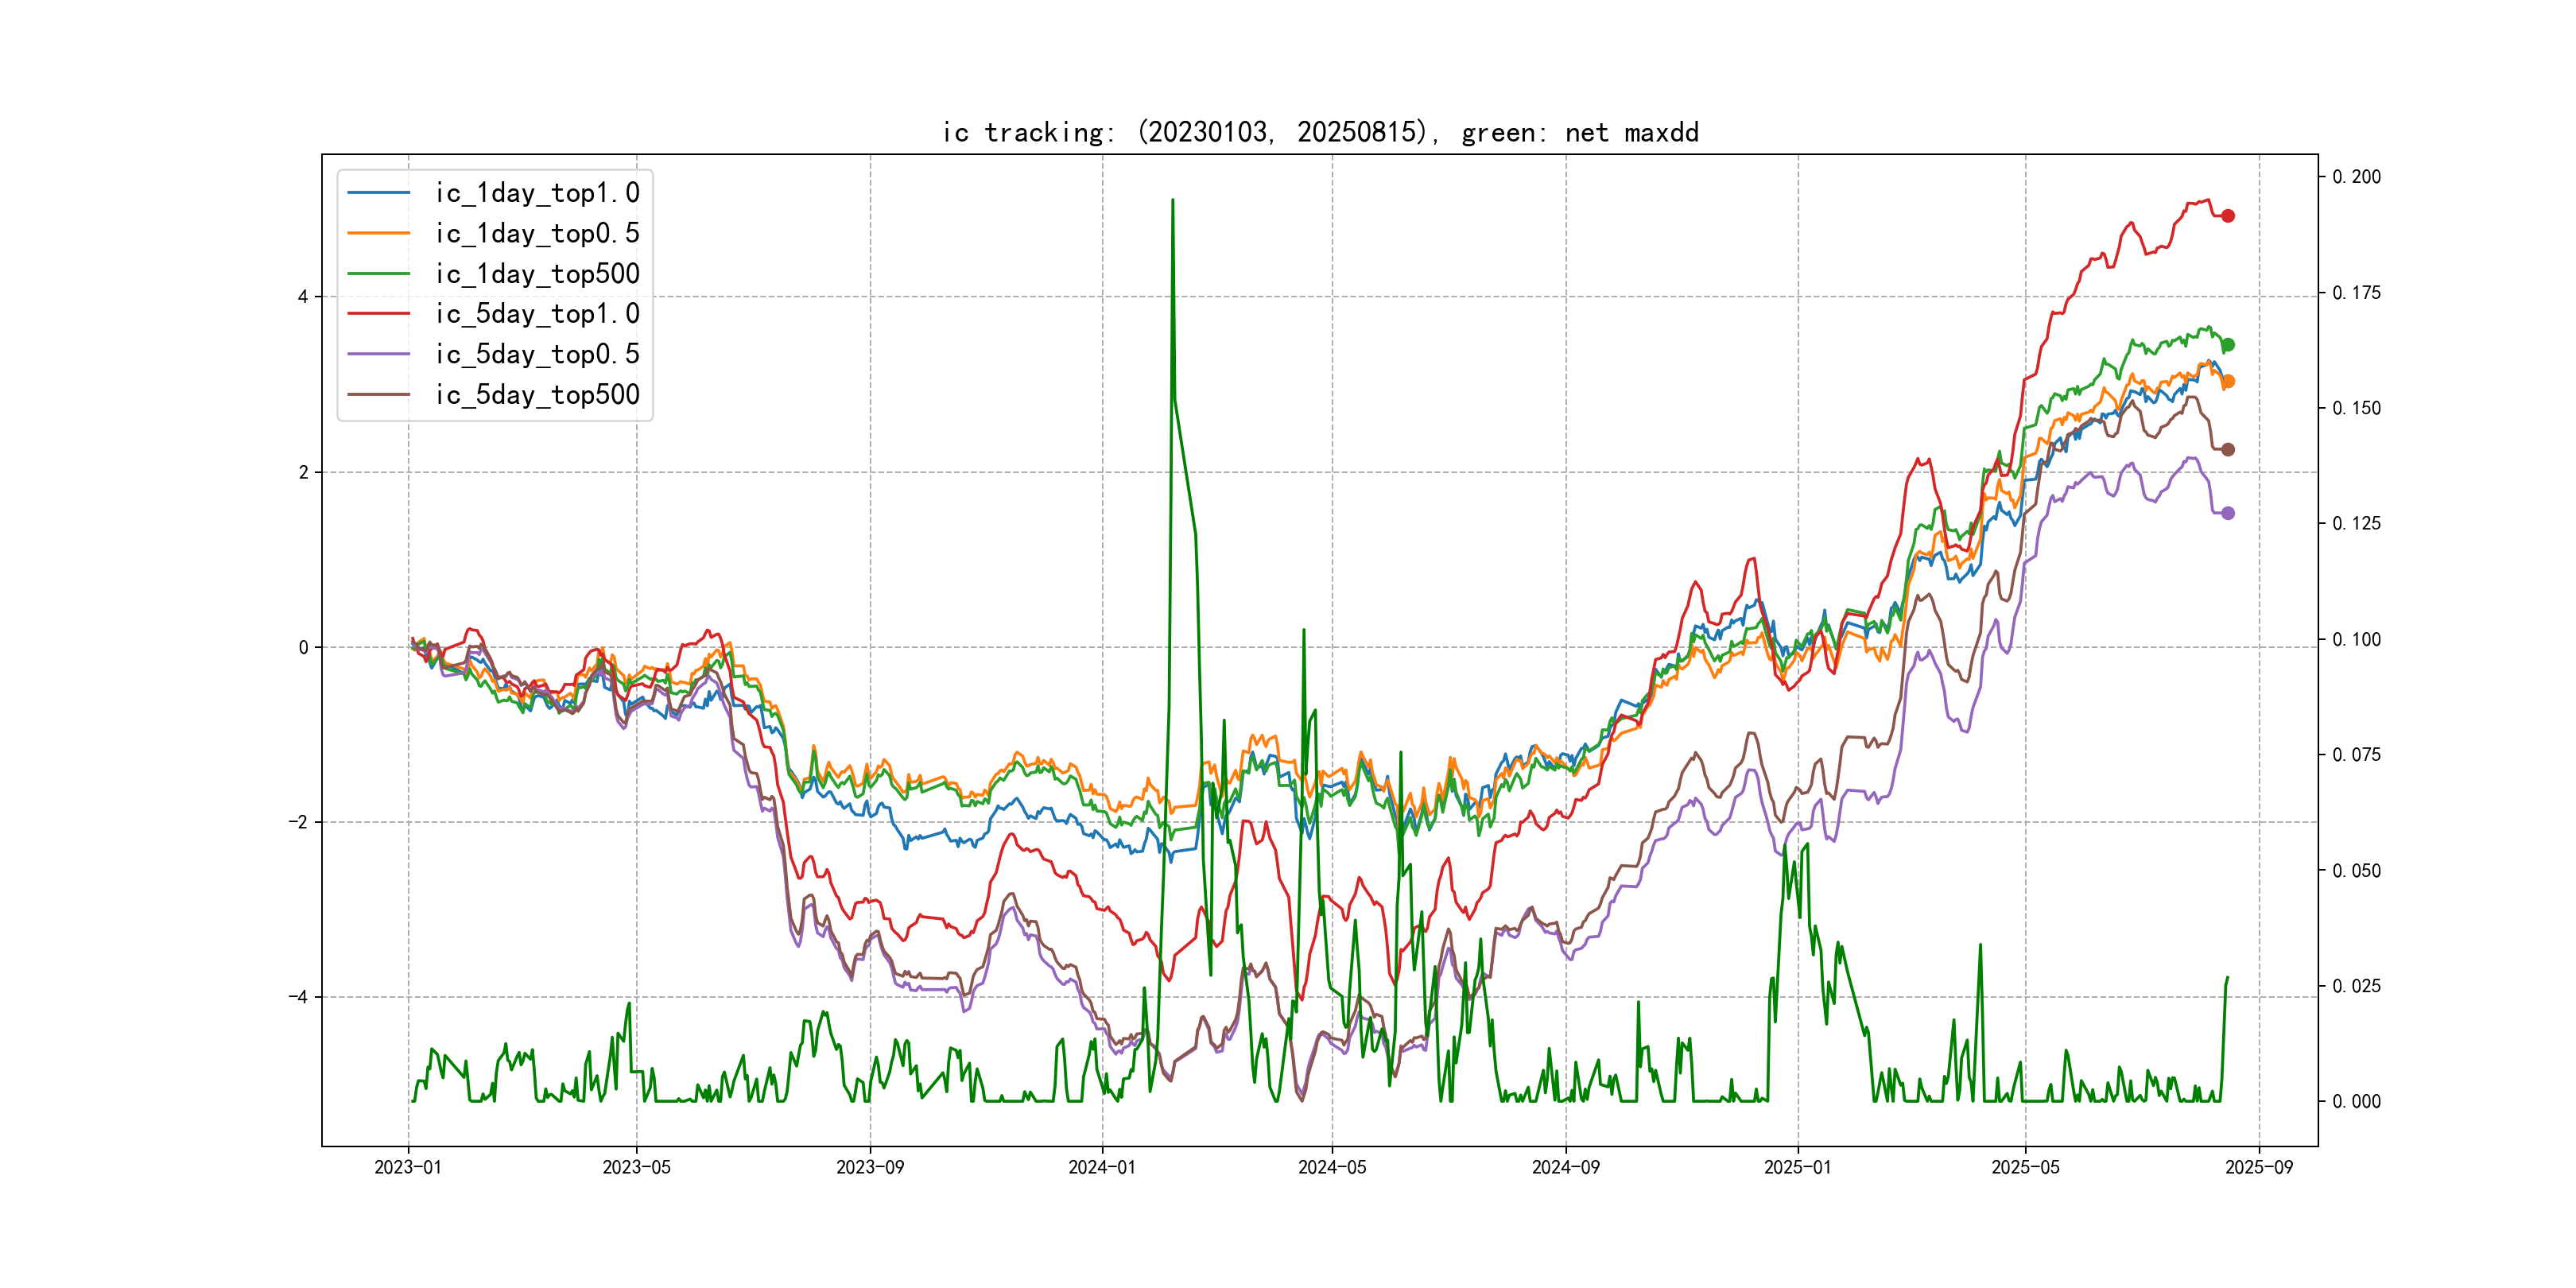Select the ic_1day_top0.5 legend label
The height and width of the screenshot is (1288, 2576).
pyautogui.click(x=537, y=233)
